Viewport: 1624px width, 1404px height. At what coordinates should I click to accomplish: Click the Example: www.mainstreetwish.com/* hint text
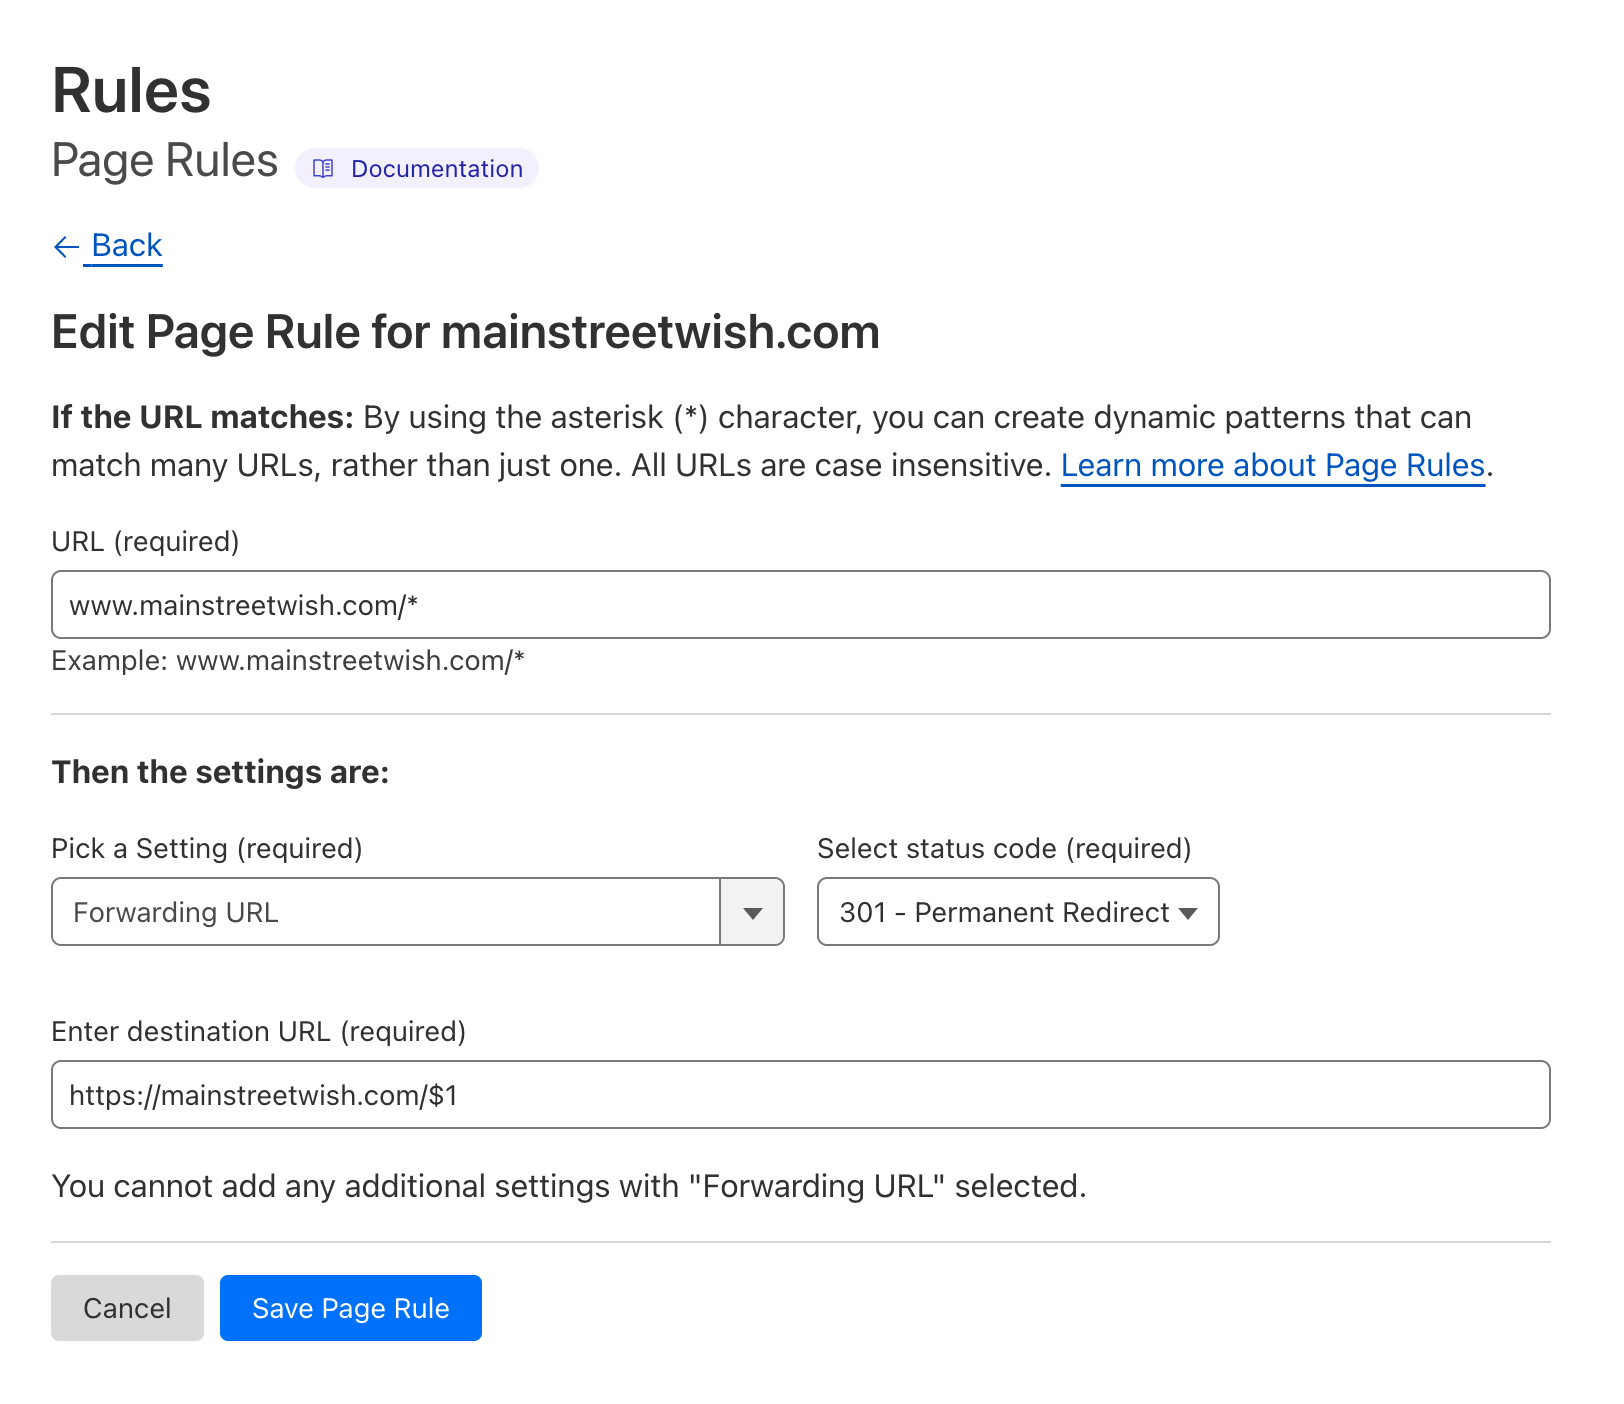click(x=288, y=661)
